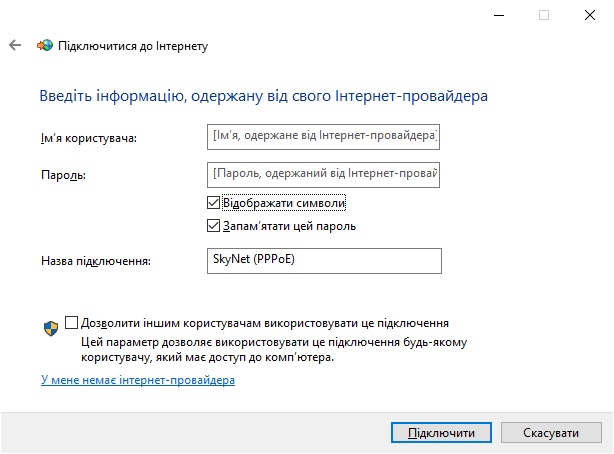Toggle the Відображати символи checkbox
Image resolution: width=614 pixels, height=454 pixels.
pos(213,203)
